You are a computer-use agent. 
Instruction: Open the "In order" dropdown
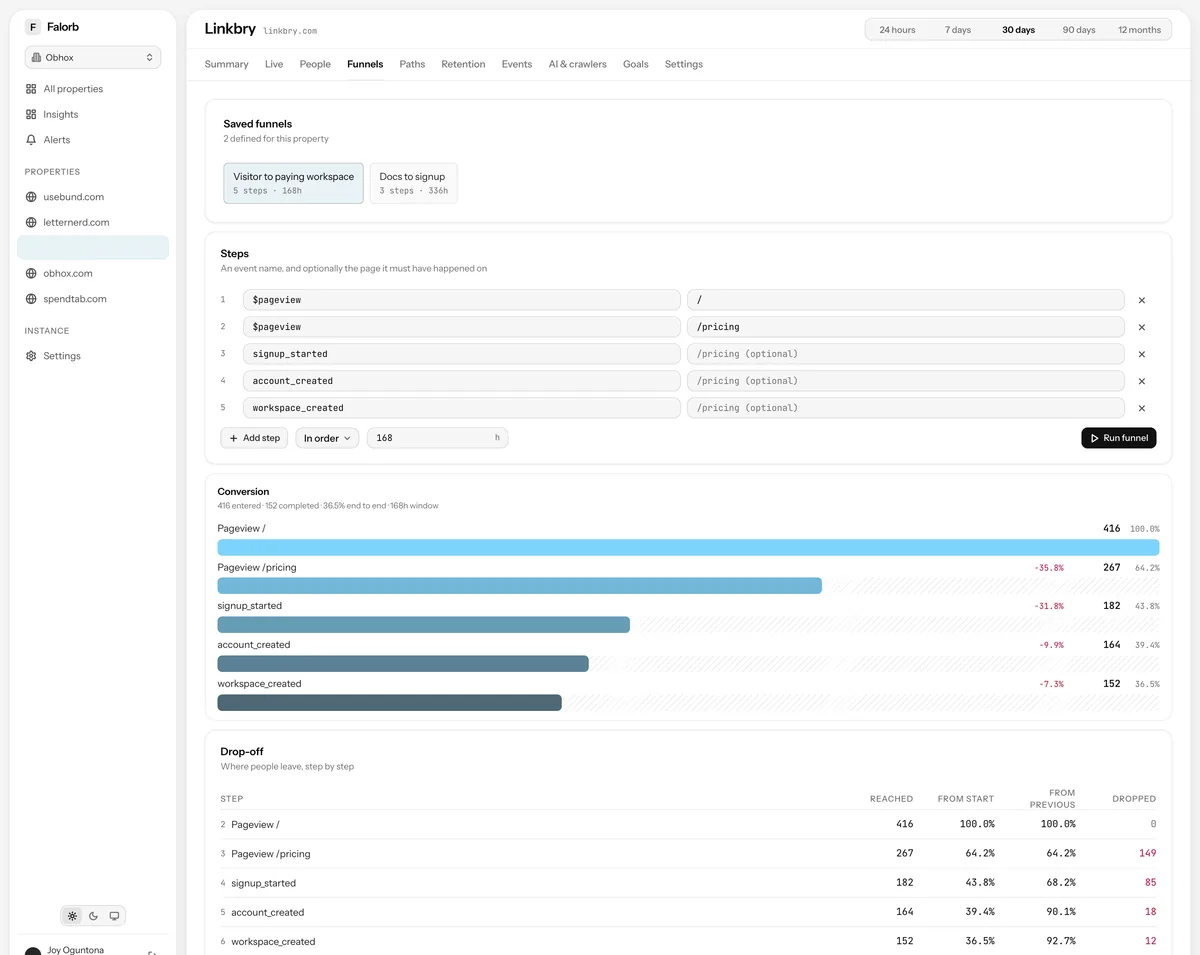point(327,438)
